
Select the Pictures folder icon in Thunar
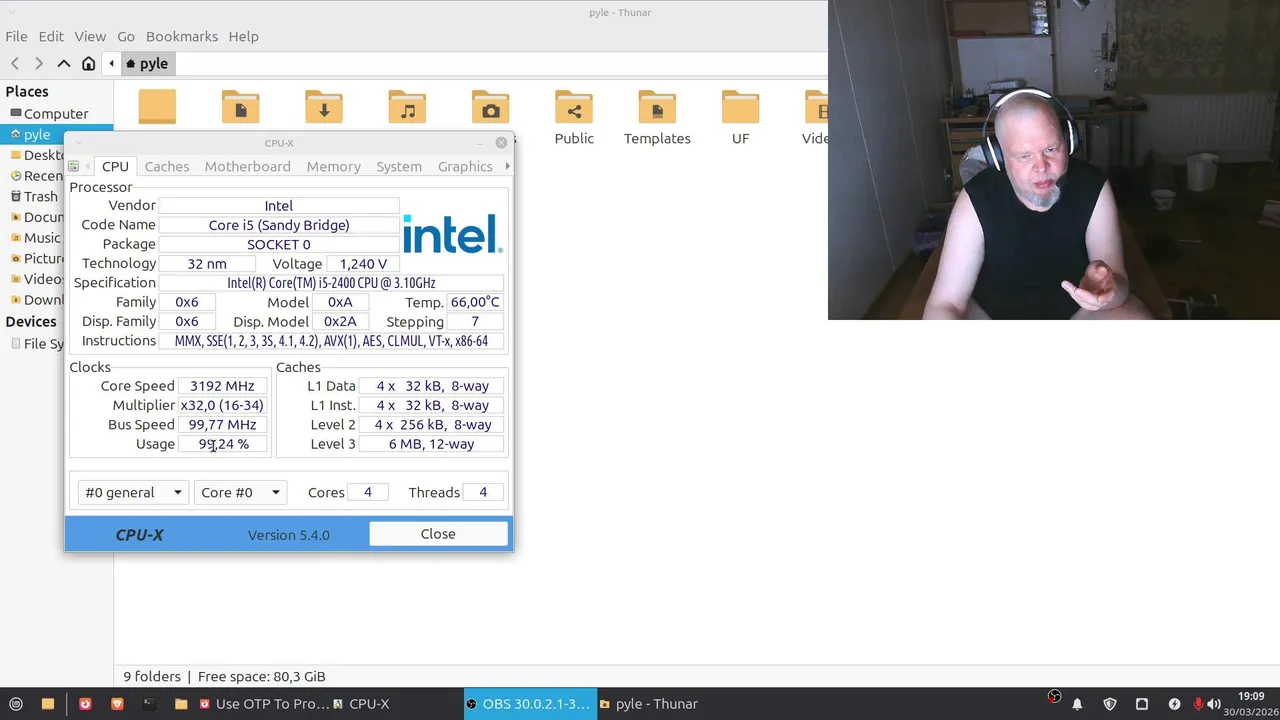click(490, 108)
